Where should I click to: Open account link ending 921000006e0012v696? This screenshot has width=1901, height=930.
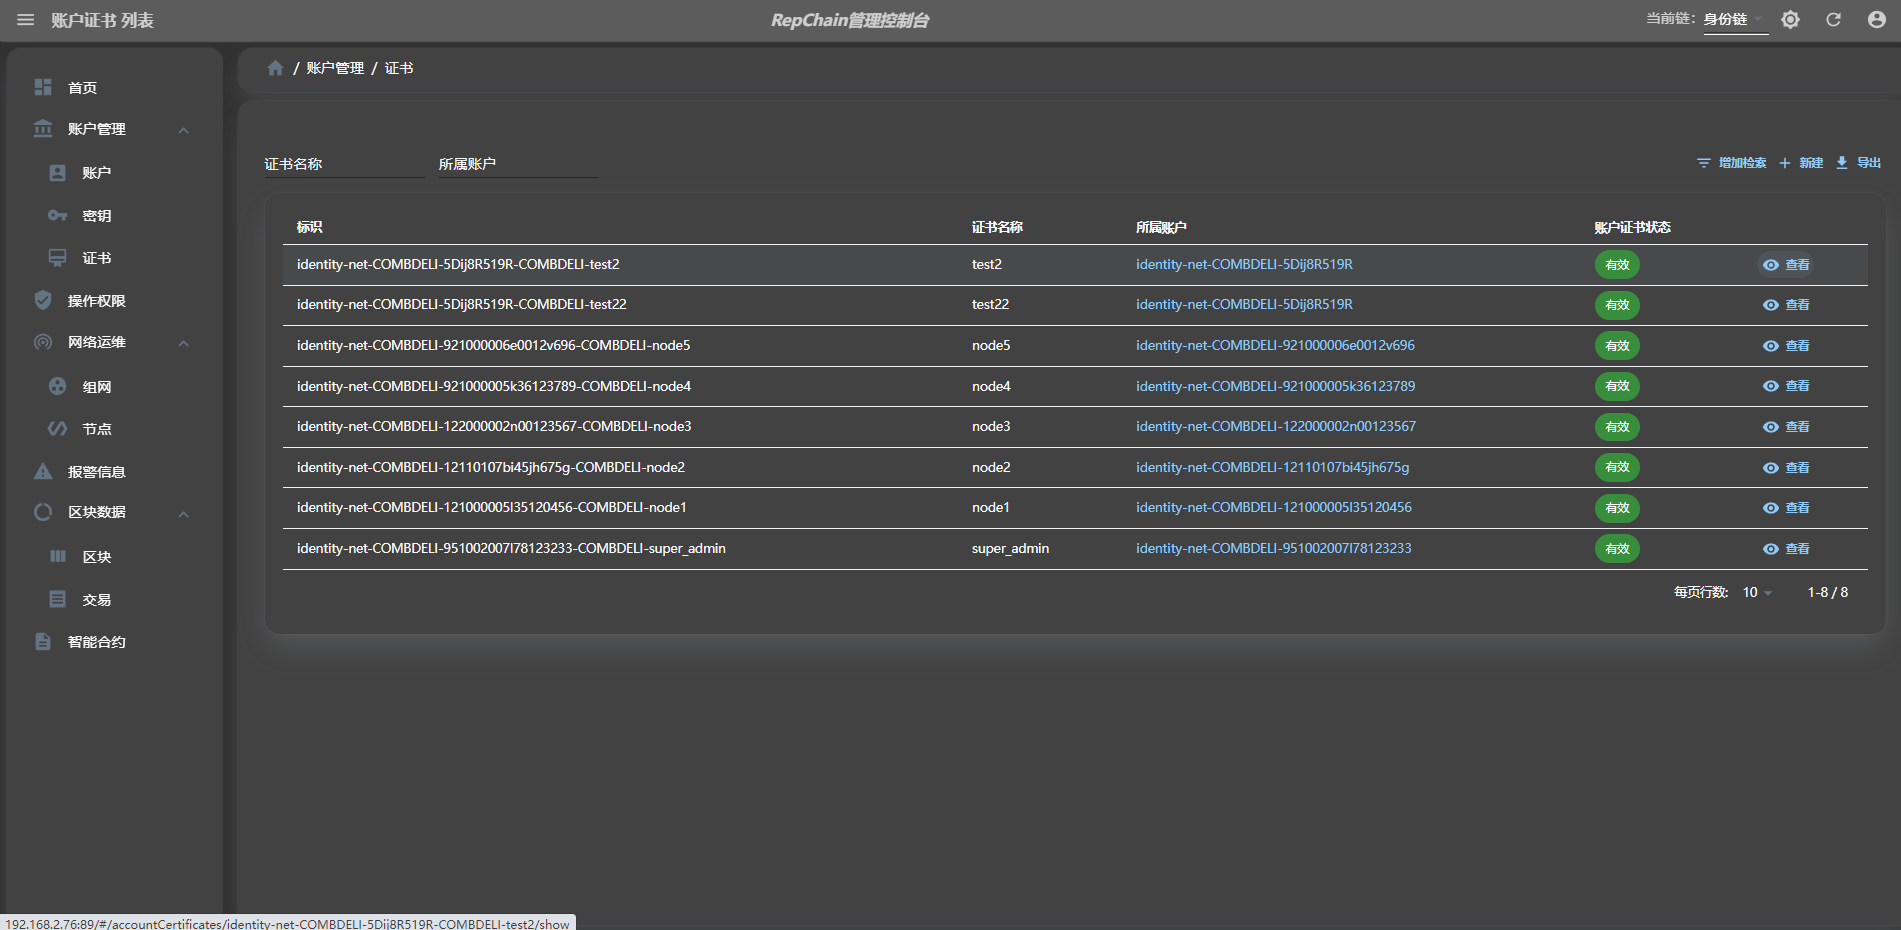(1275, 345)
